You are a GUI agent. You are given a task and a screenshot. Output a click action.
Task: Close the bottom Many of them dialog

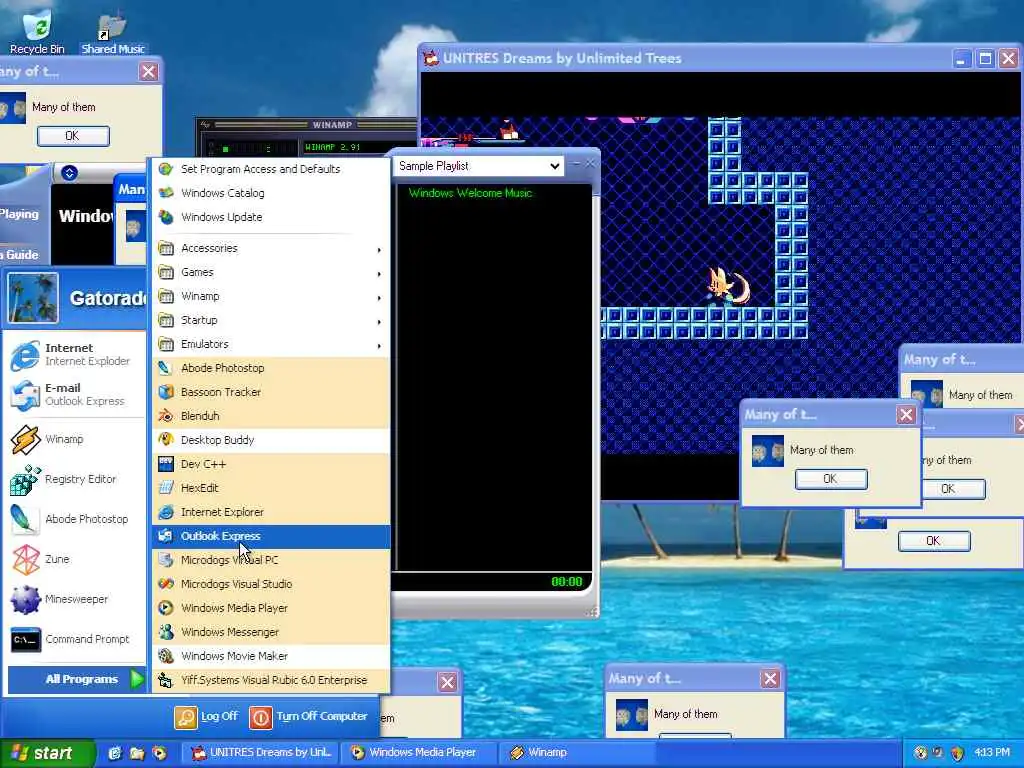click(770, 679)
